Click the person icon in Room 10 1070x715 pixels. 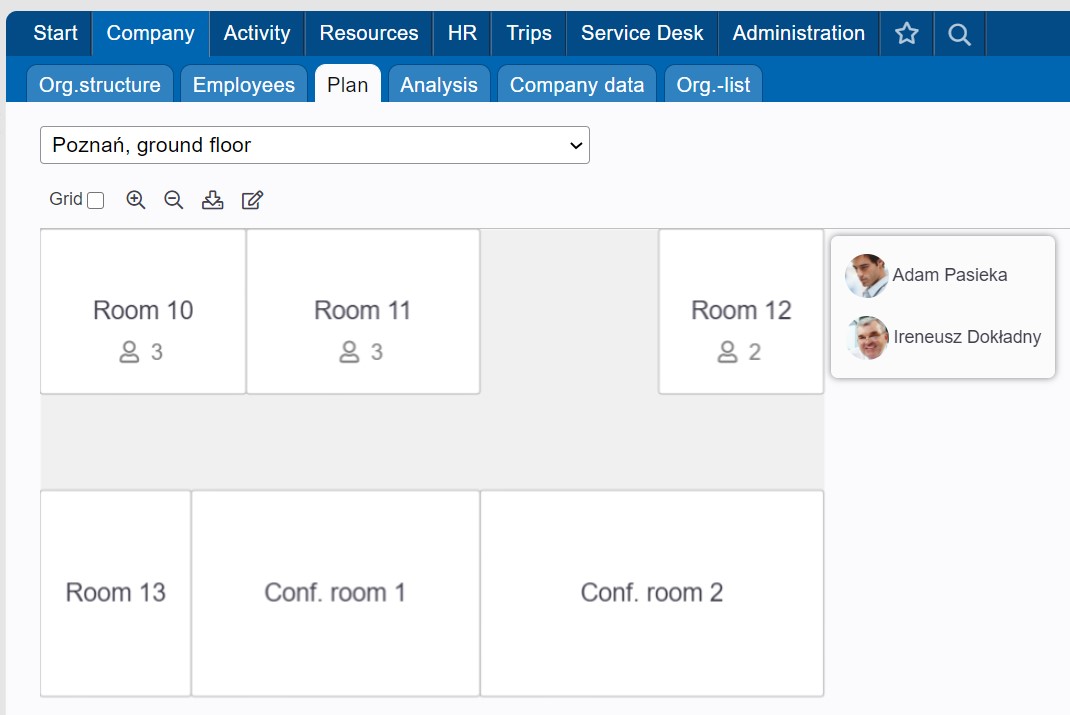click(129, 352)
